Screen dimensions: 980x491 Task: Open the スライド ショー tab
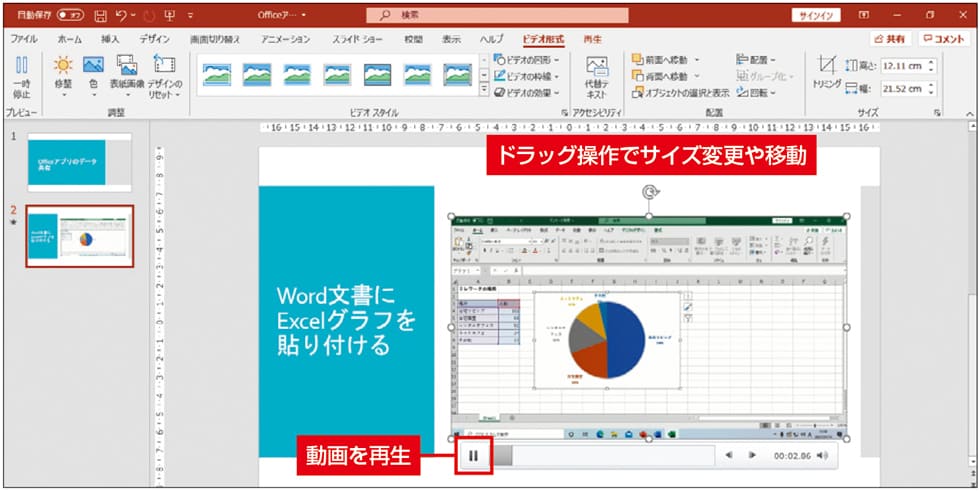[357, 39]
